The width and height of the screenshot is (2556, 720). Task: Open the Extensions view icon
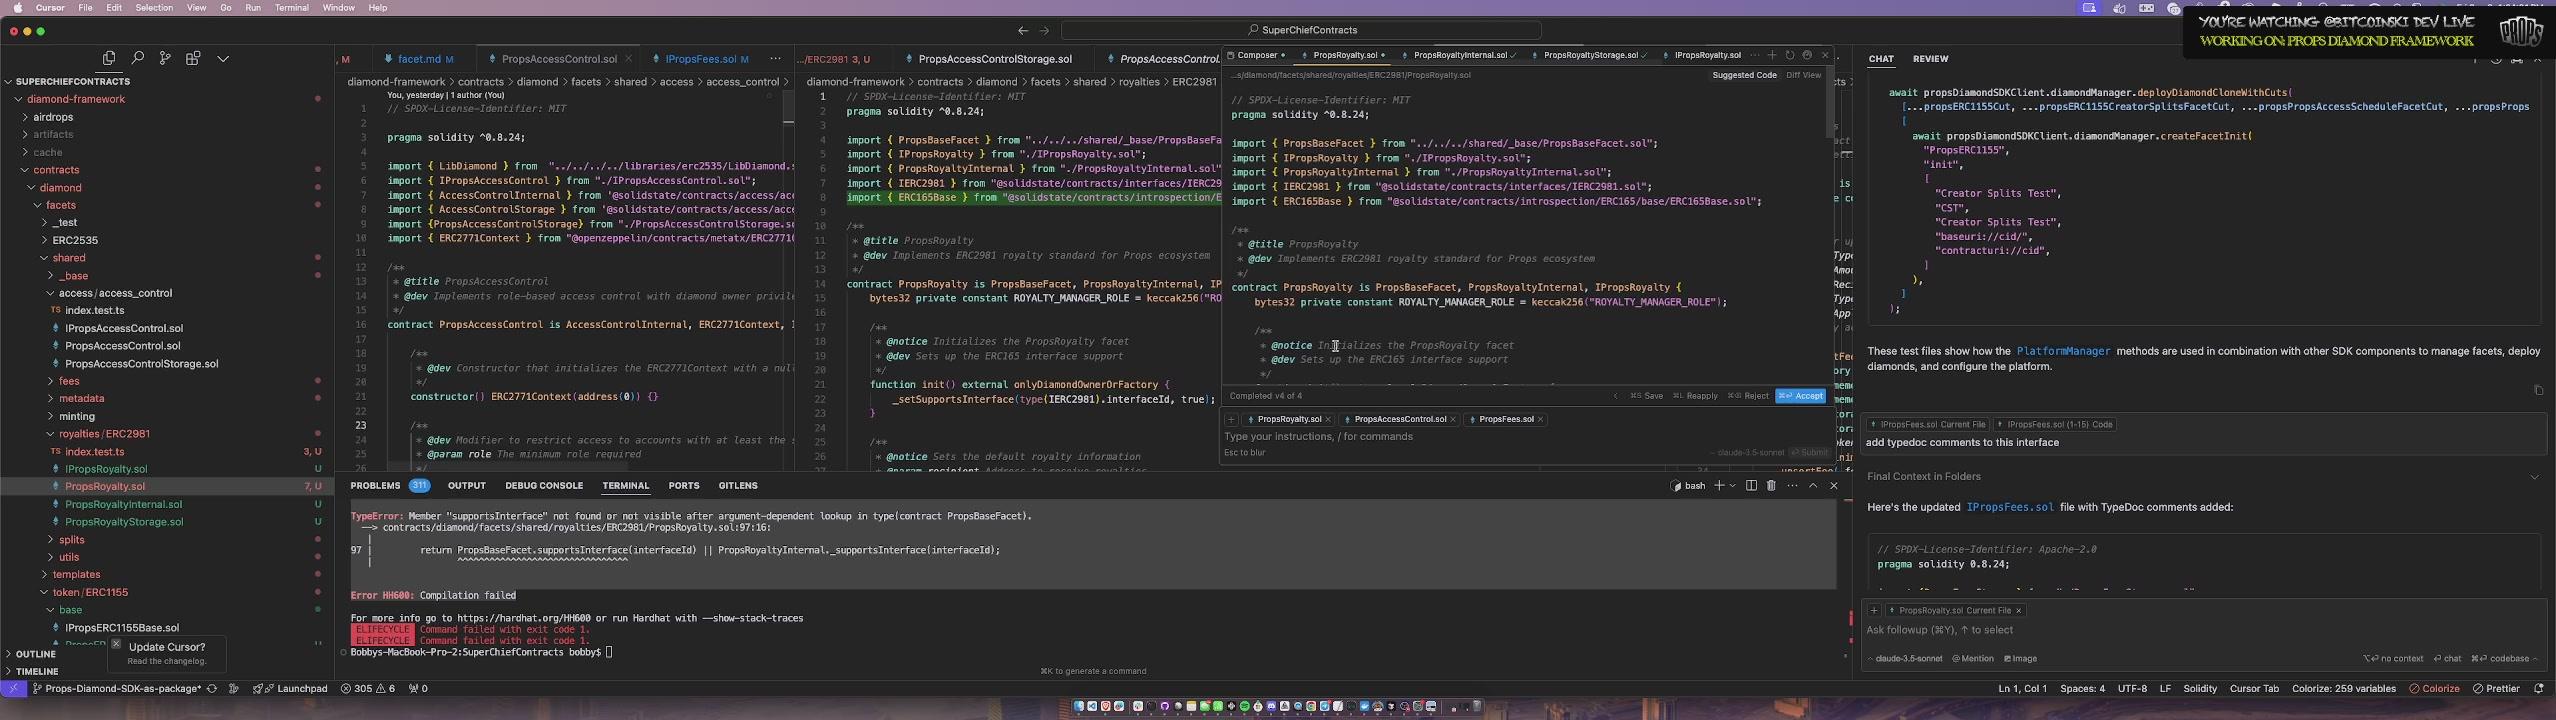click(x=193, y=58)
